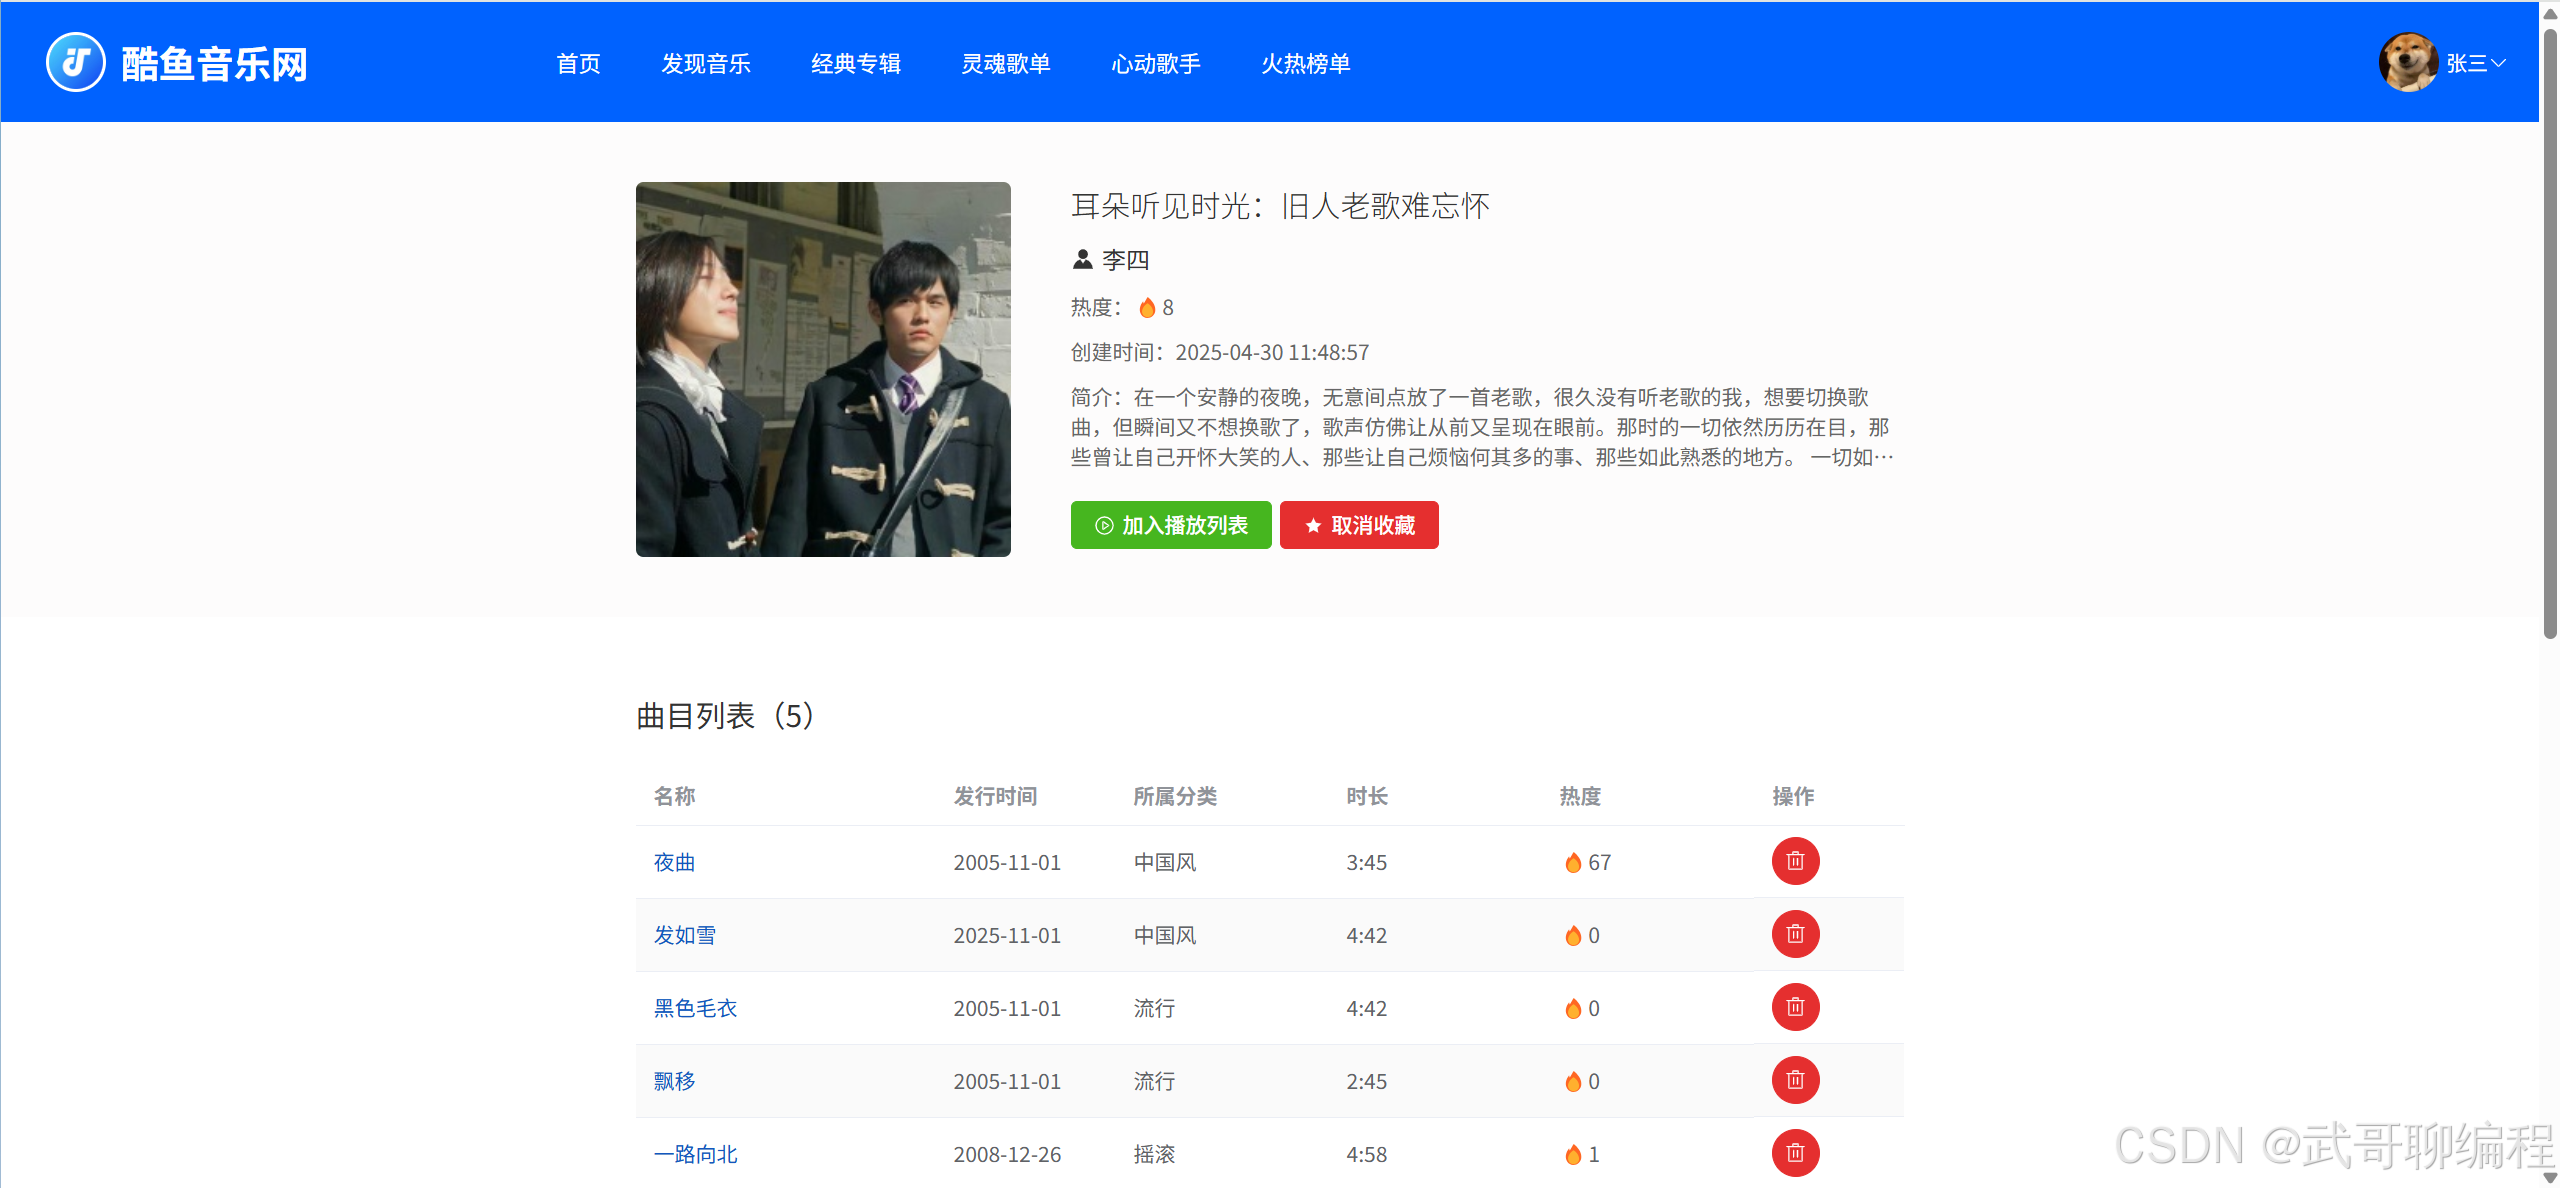The height and width of the screenshot is (1188, 2560).
Task: Switch to 经典专辑 navigation tab
Action: (x=856, y=64)
